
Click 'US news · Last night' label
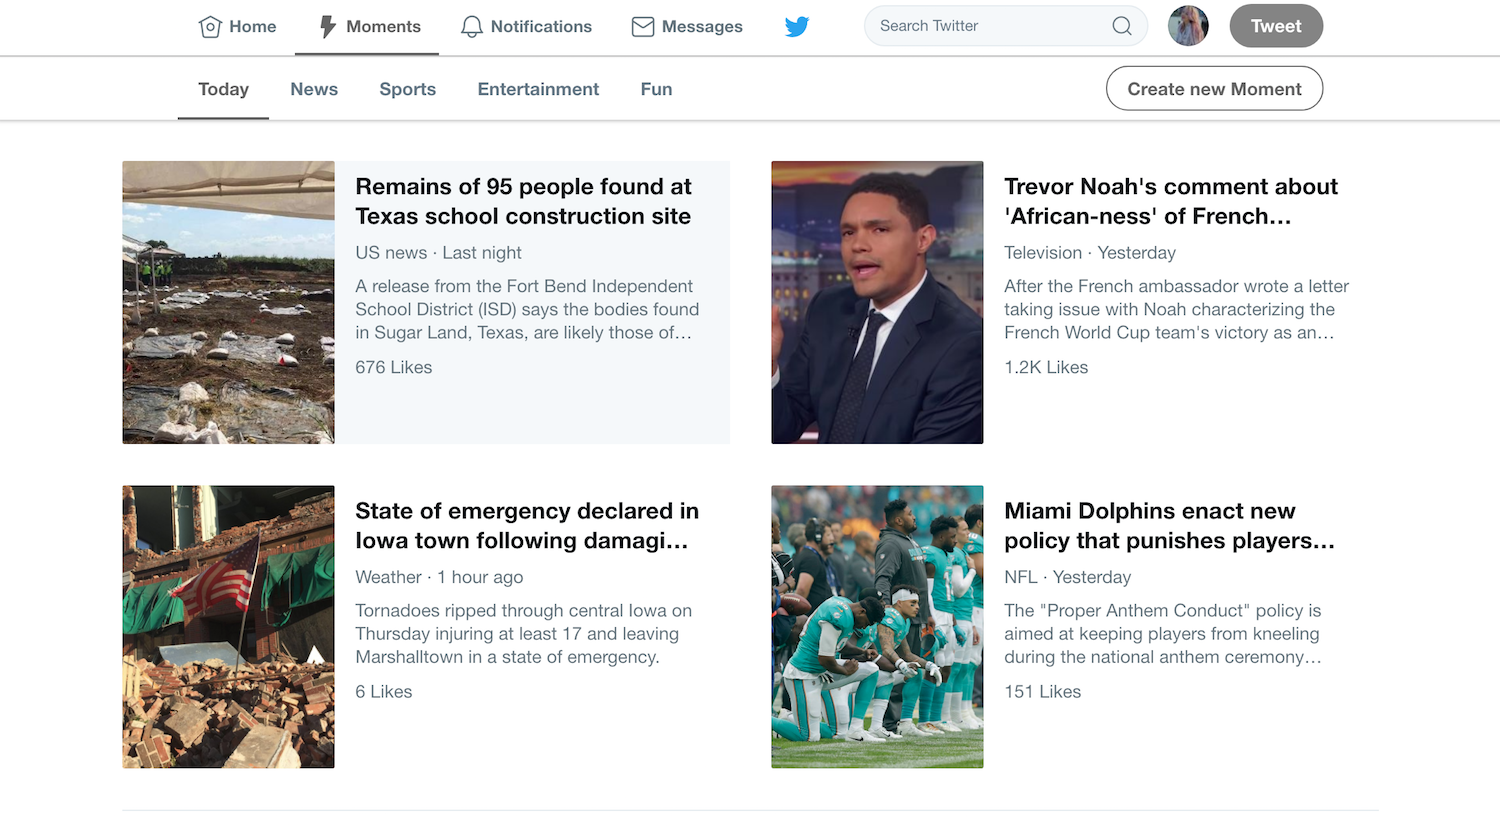point(438,253)
